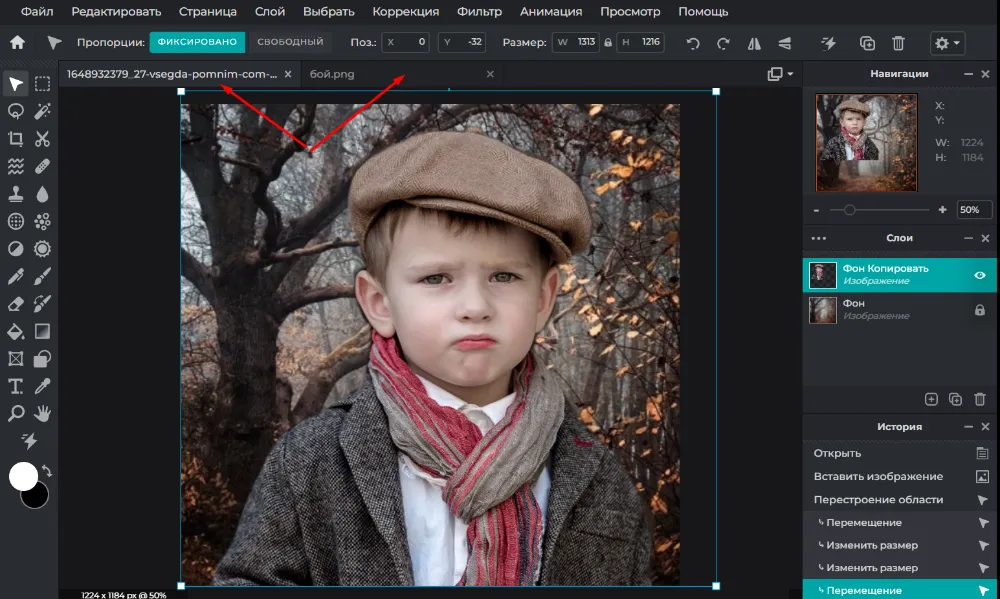Viewport: 1000px width, 599px height.
Task: Open the three-dots menu in Слои panel
Action: pos(819,239)
